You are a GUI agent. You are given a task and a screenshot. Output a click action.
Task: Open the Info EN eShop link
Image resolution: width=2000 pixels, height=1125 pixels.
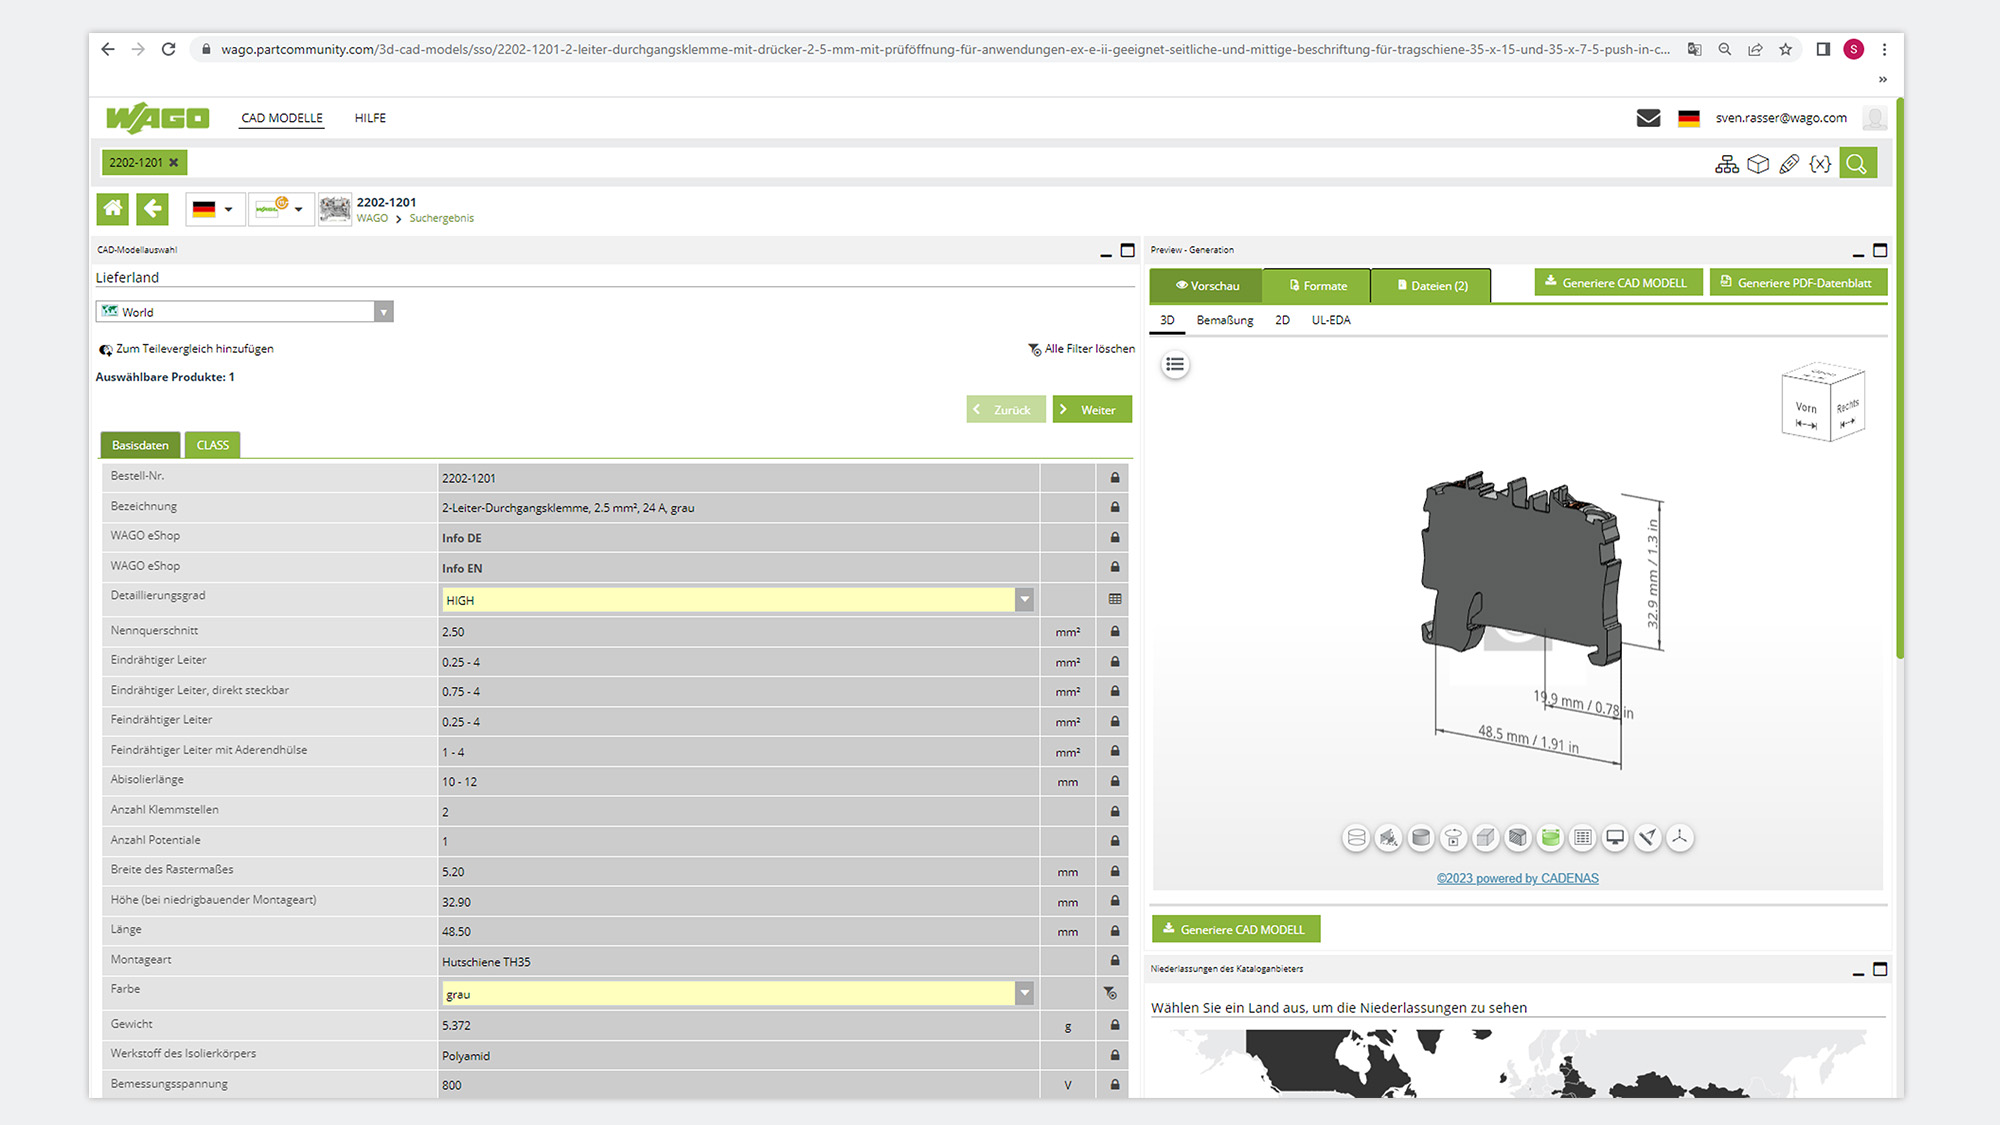click(x=462, y=568)
